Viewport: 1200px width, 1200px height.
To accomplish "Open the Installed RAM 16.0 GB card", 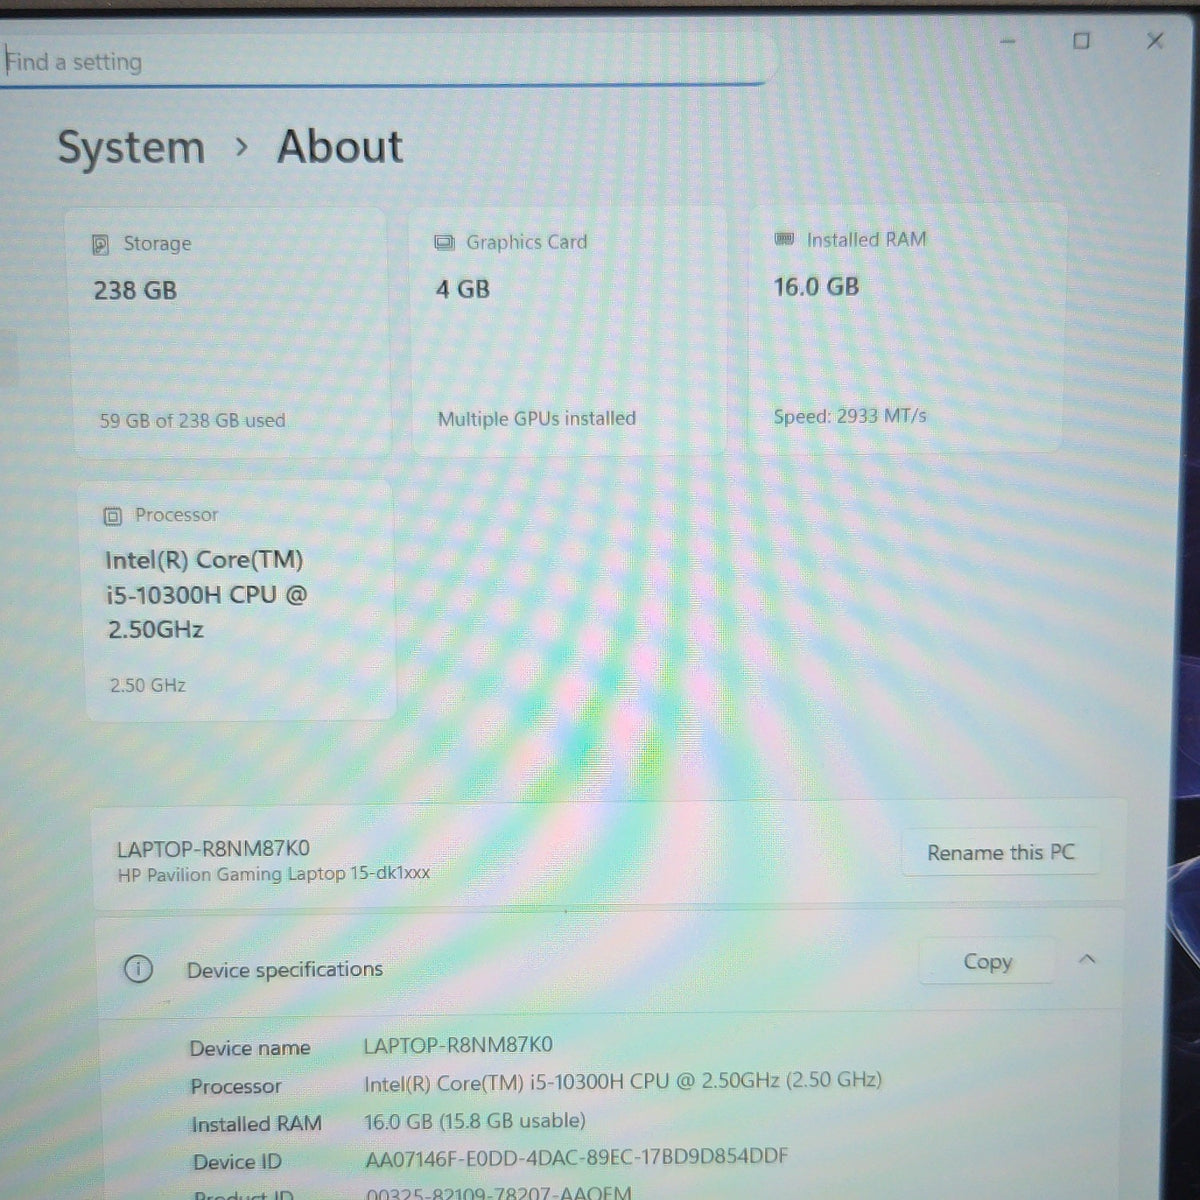I will pos(908,329).
